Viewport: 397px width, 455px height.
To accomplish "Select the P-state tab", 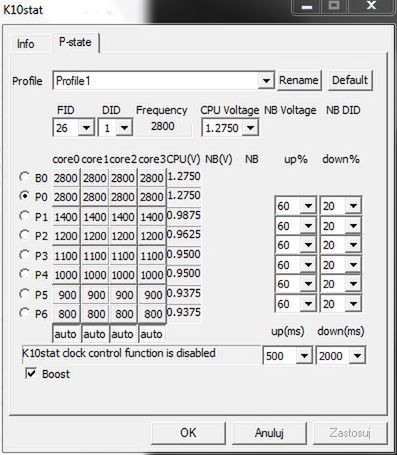I will point(75,42).
